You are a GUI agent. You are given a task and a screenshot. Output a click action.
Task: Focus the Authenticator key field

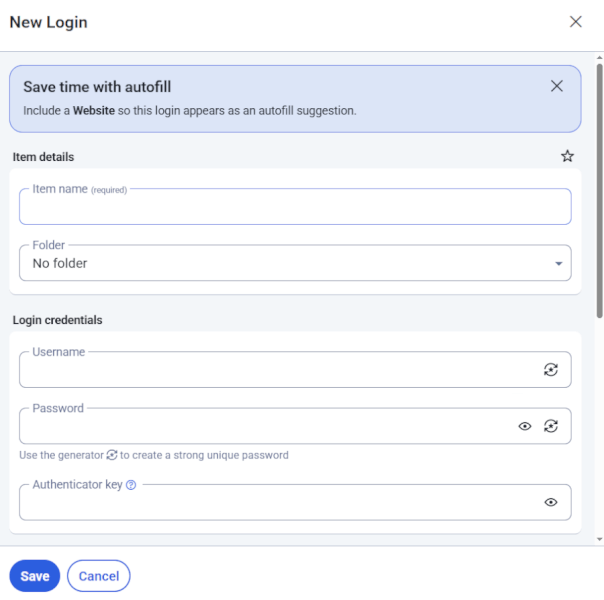[279, 502]
